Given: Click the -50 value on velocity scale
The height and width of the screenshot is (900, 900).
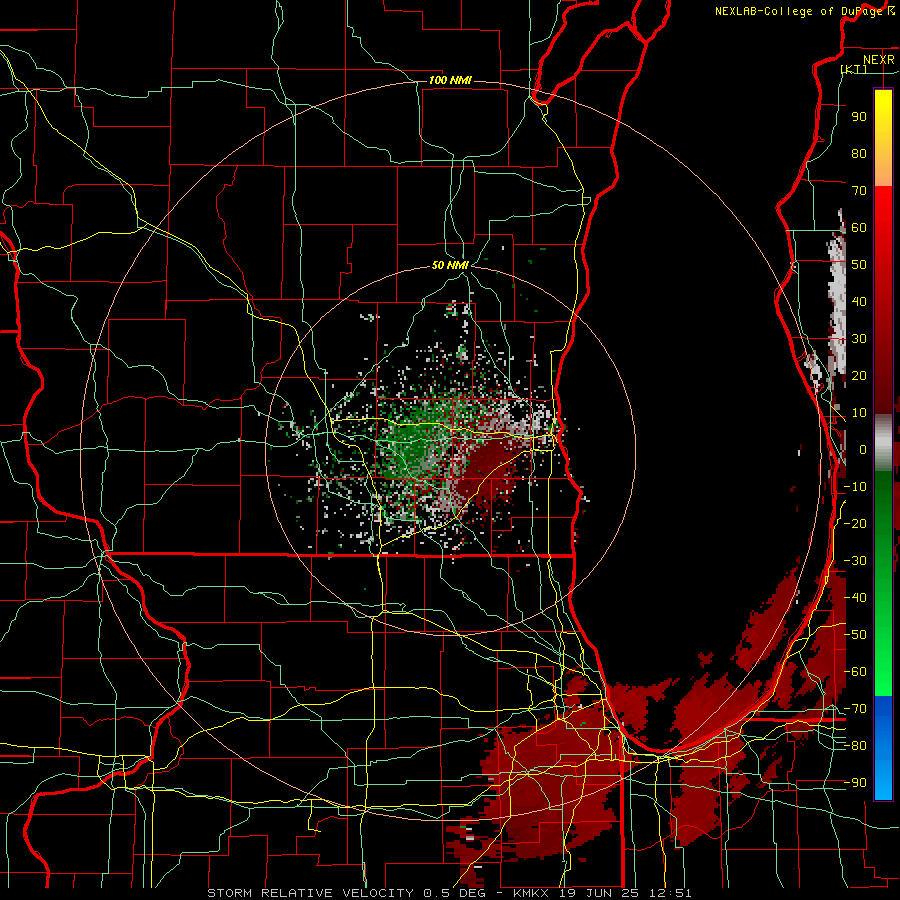Looking at the screenshot, I should click(x=855, y=635).
